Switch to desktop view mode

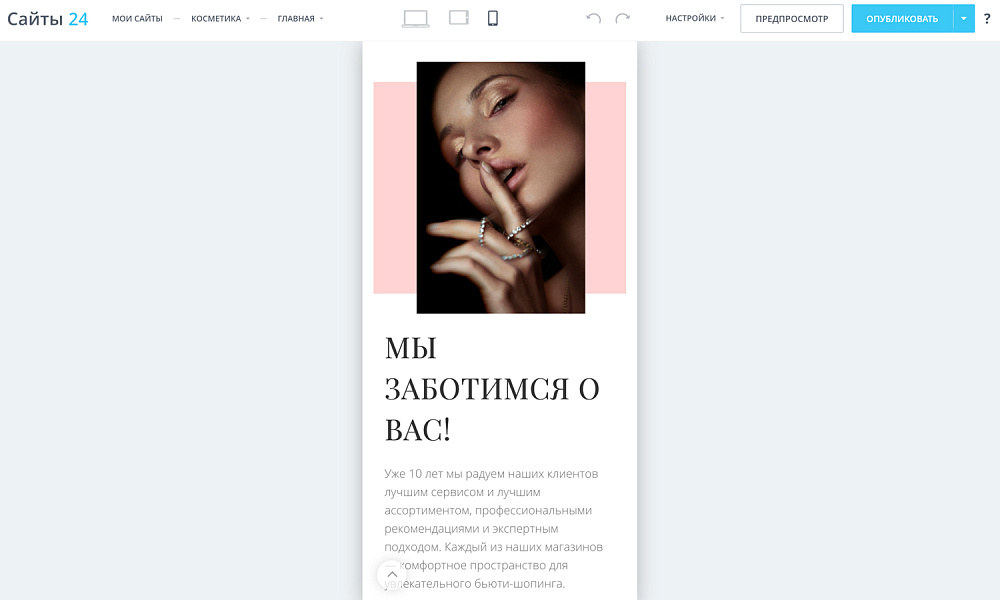coord(416,17)
